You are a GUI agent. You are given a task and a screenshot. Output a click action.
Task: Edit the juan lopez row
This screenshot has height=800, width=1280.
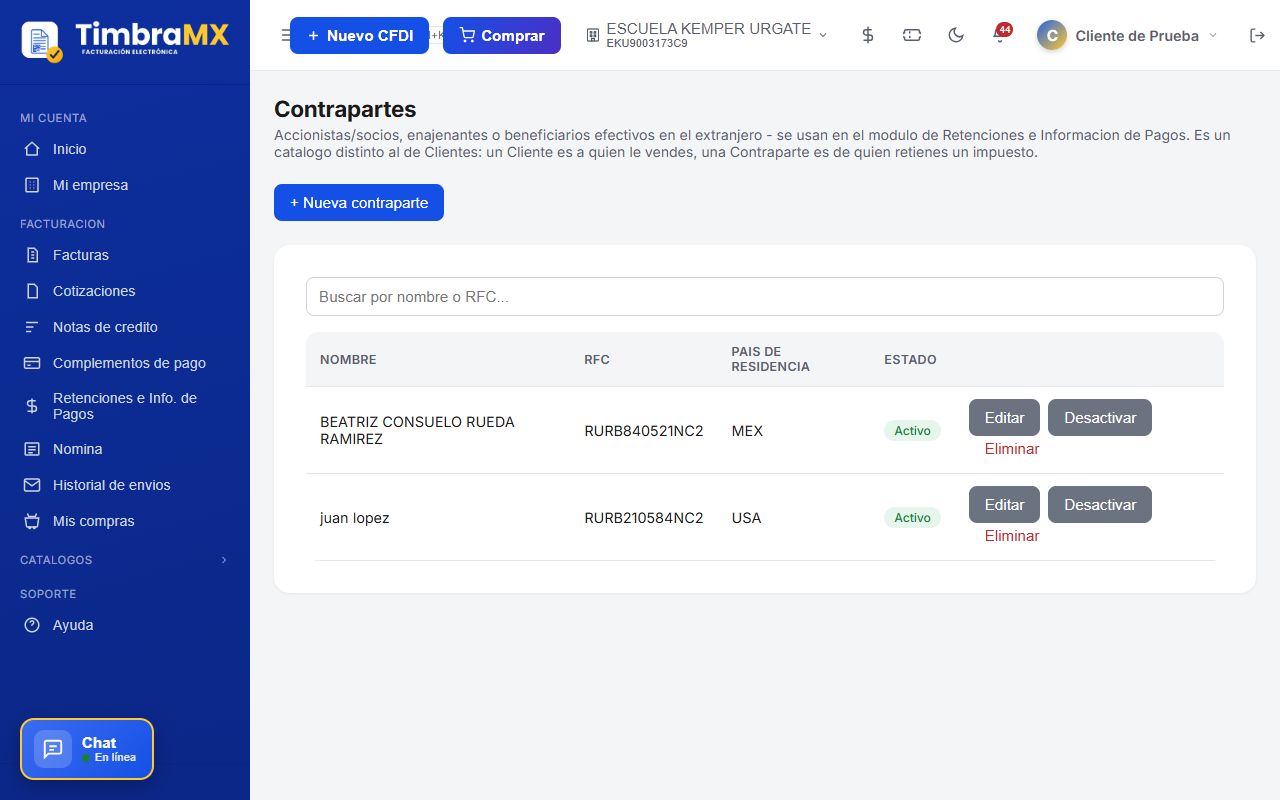pyautogui.click(x=1004, y=505)
